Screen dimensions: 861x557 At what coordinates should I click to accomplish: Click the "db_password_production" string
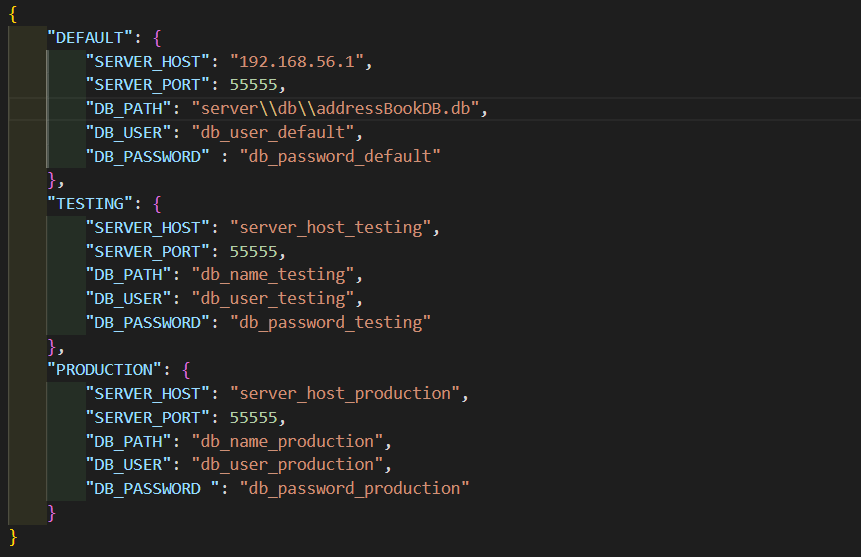point(354,488)
